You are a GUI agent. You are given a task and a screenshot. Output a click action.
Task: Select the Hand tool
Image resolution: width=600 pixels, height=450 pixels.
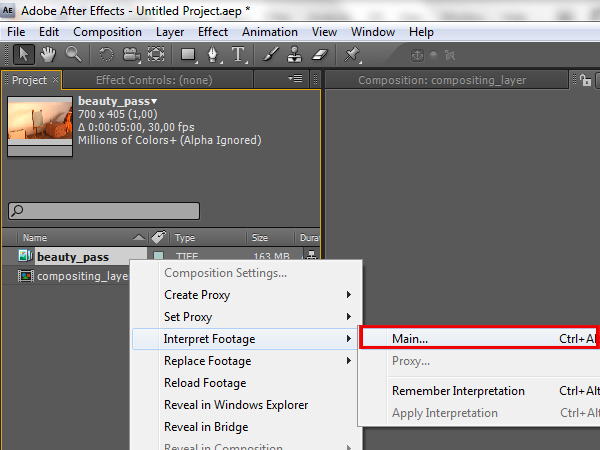(48, 54)
